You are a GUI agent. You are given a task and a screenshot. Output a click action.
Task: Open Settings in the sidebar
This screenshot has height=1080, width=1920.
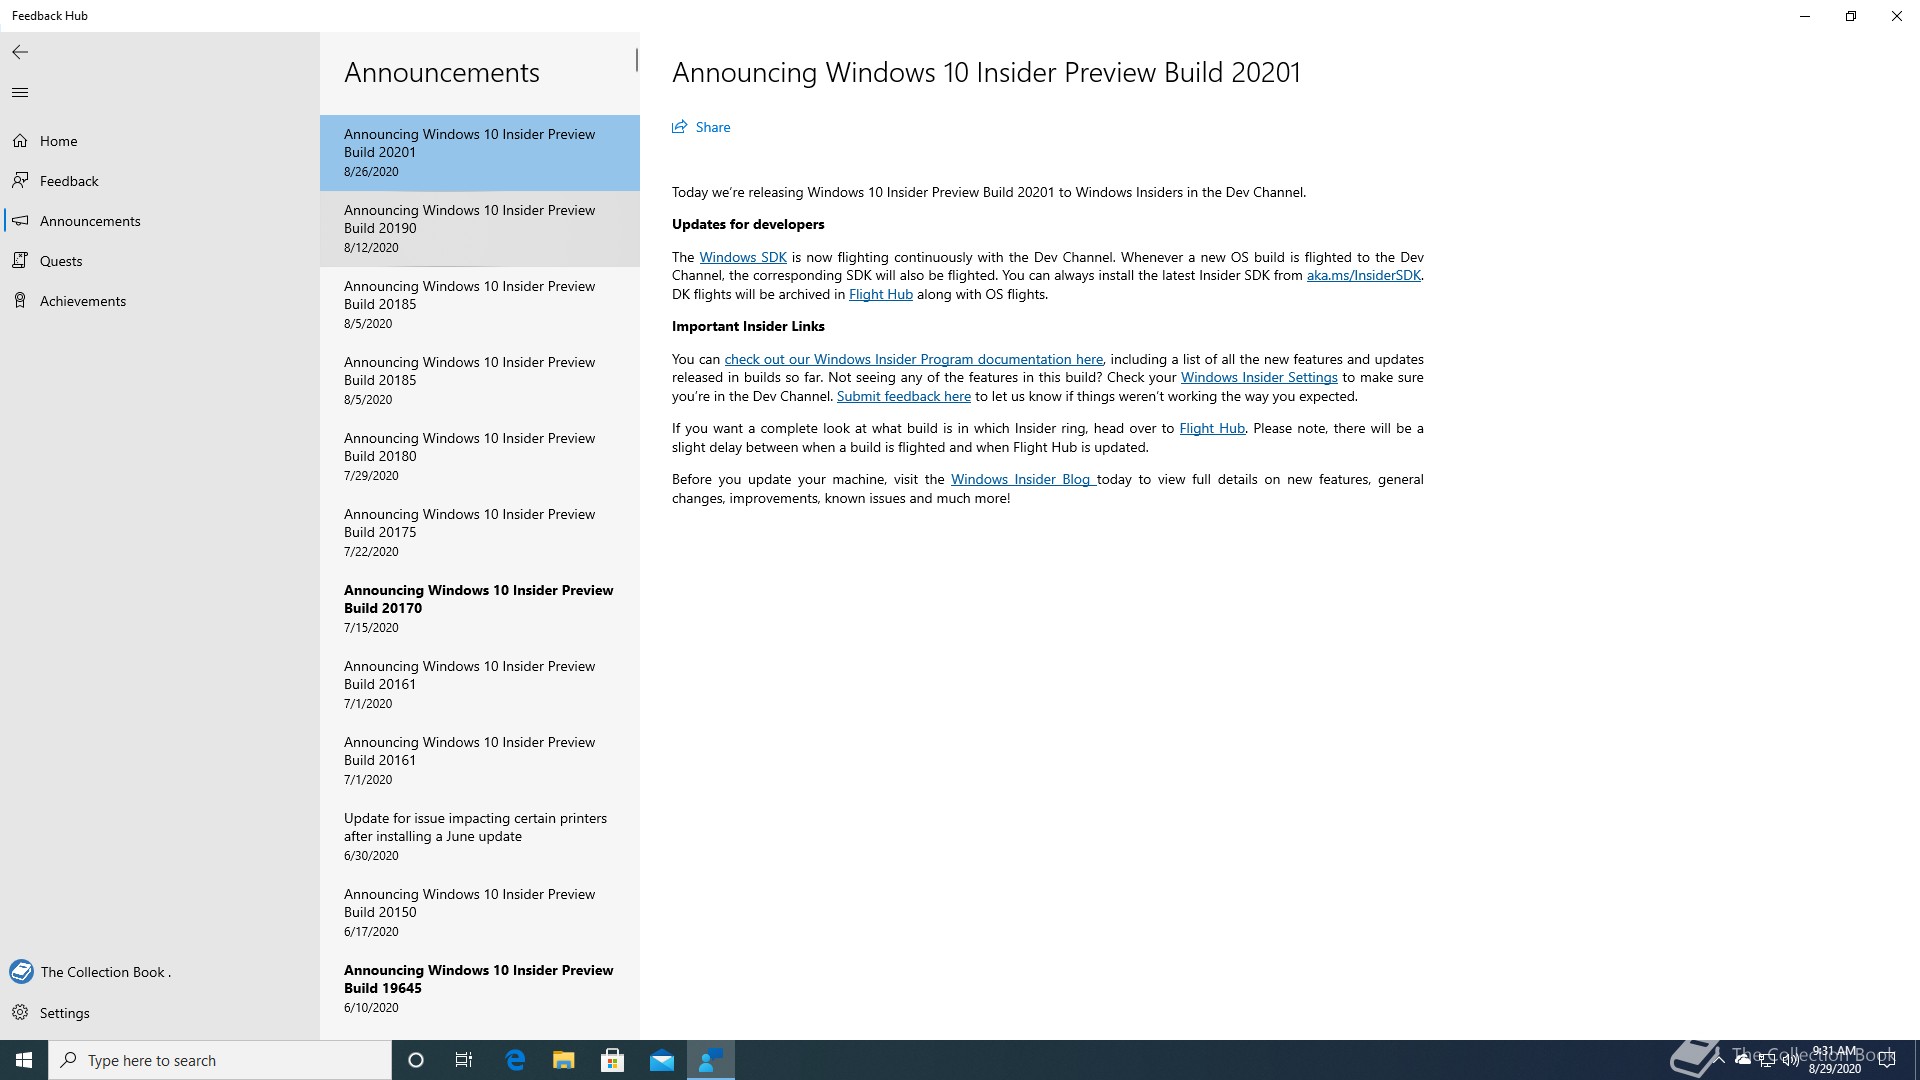pos(160,1013)
